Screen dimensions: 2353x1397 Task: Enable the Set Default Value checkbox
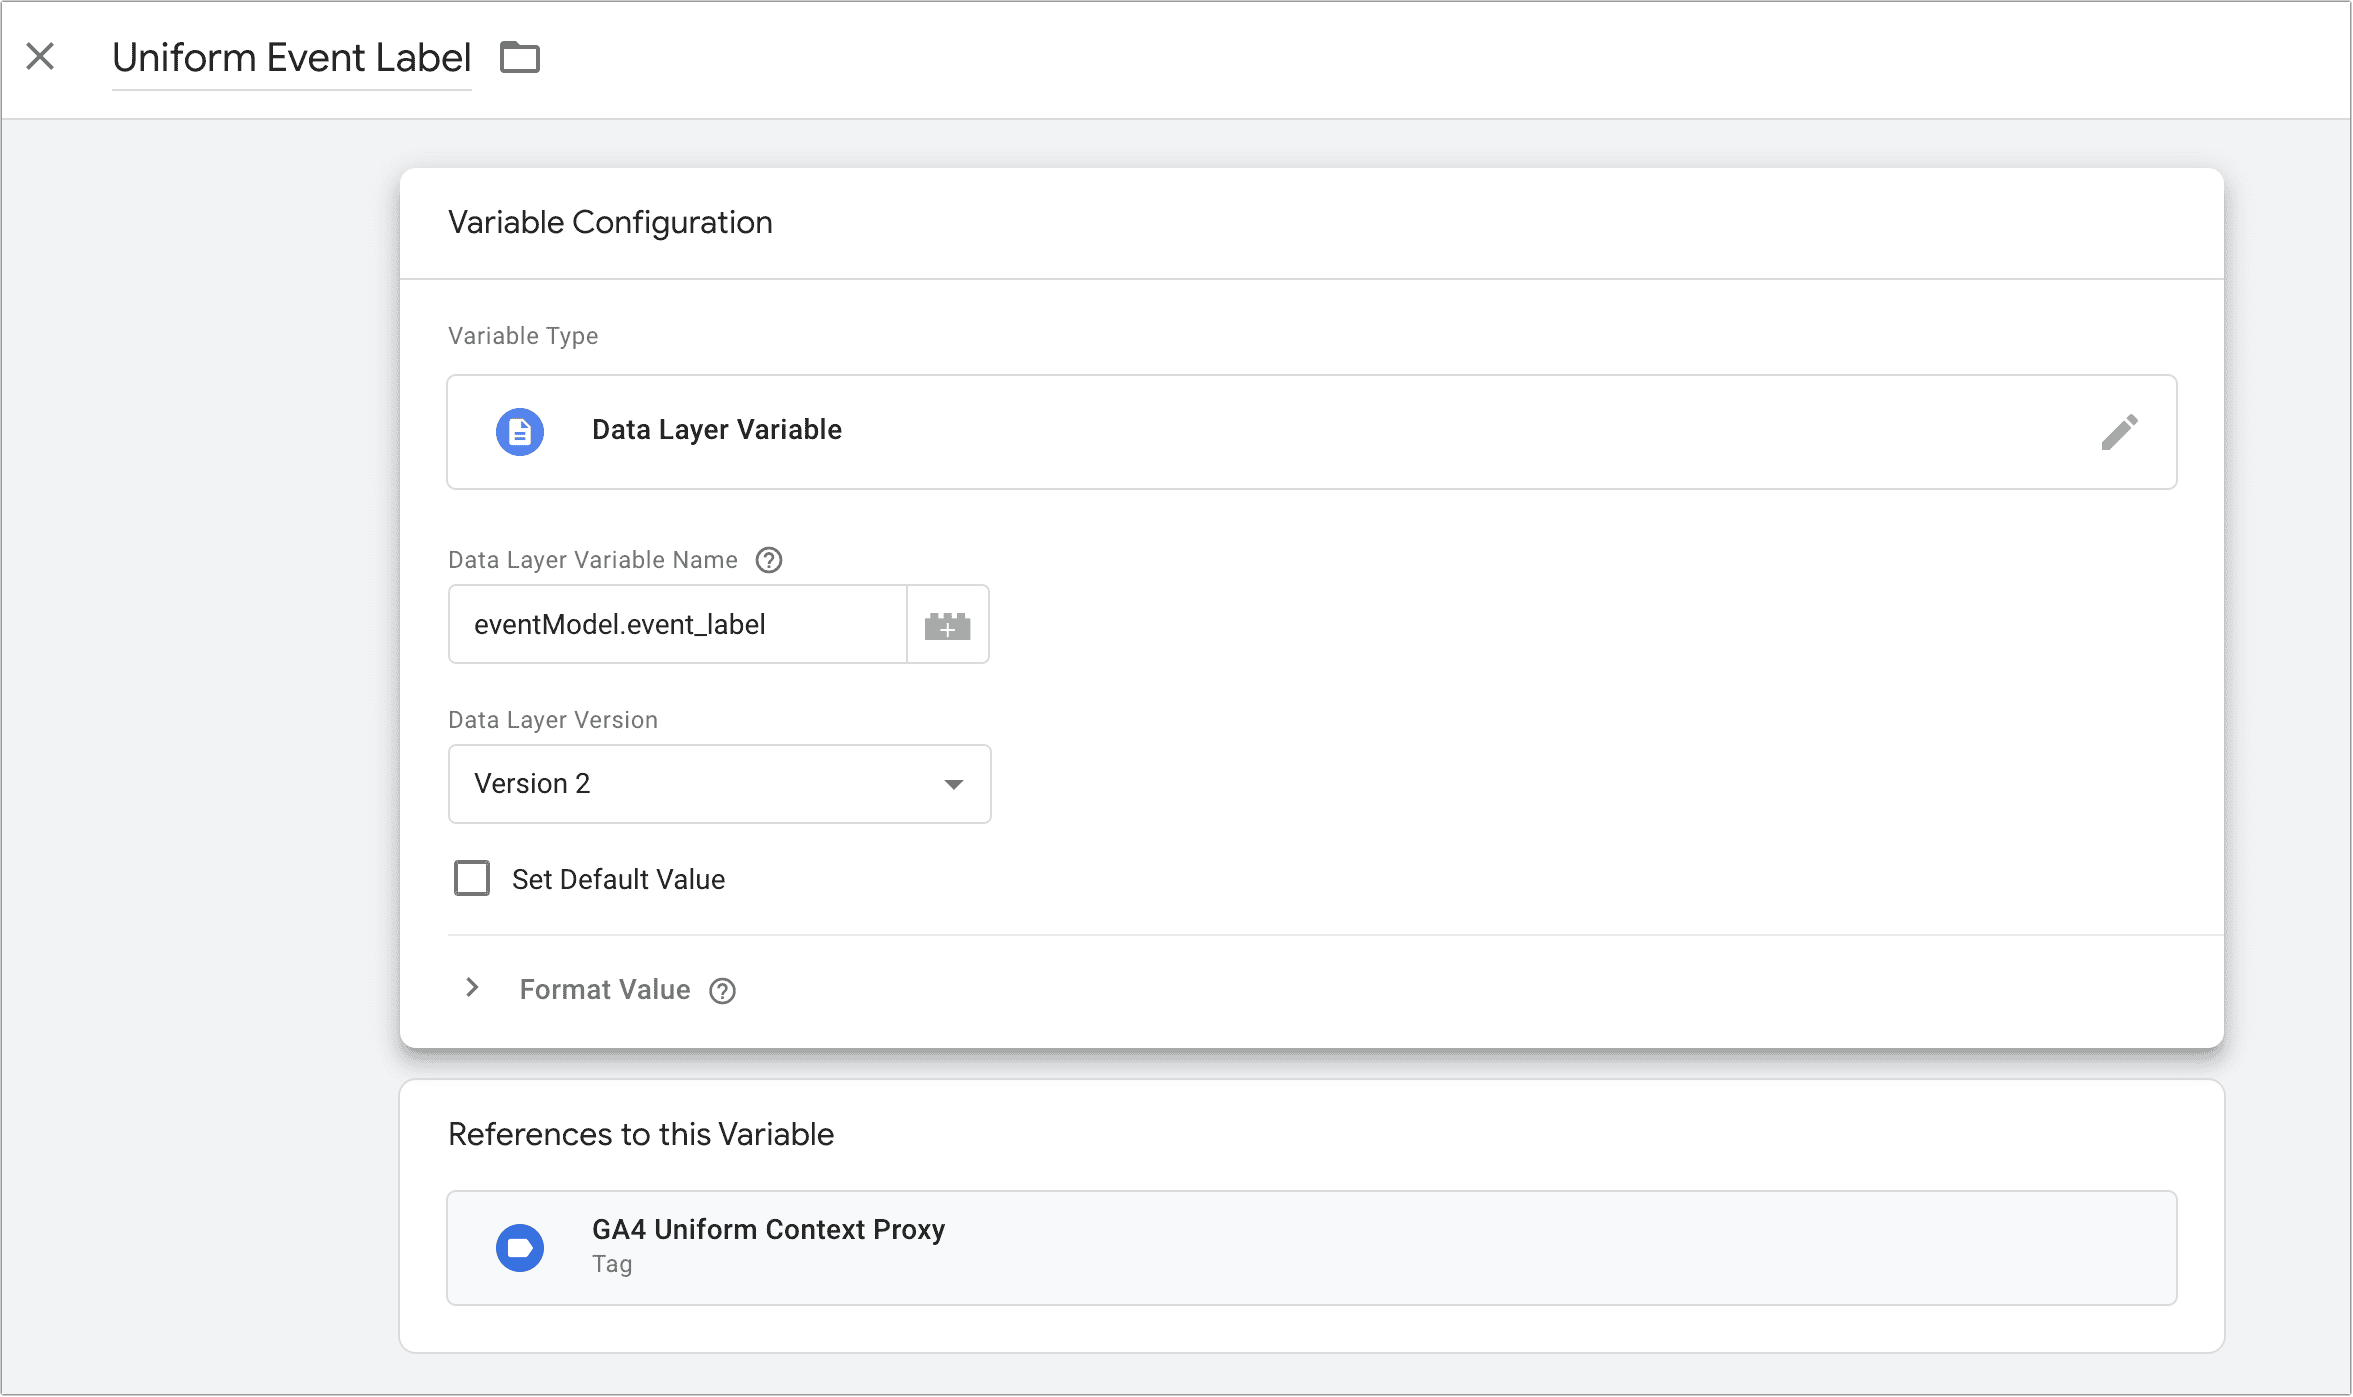pyautogui.click(x=472, y=878)
